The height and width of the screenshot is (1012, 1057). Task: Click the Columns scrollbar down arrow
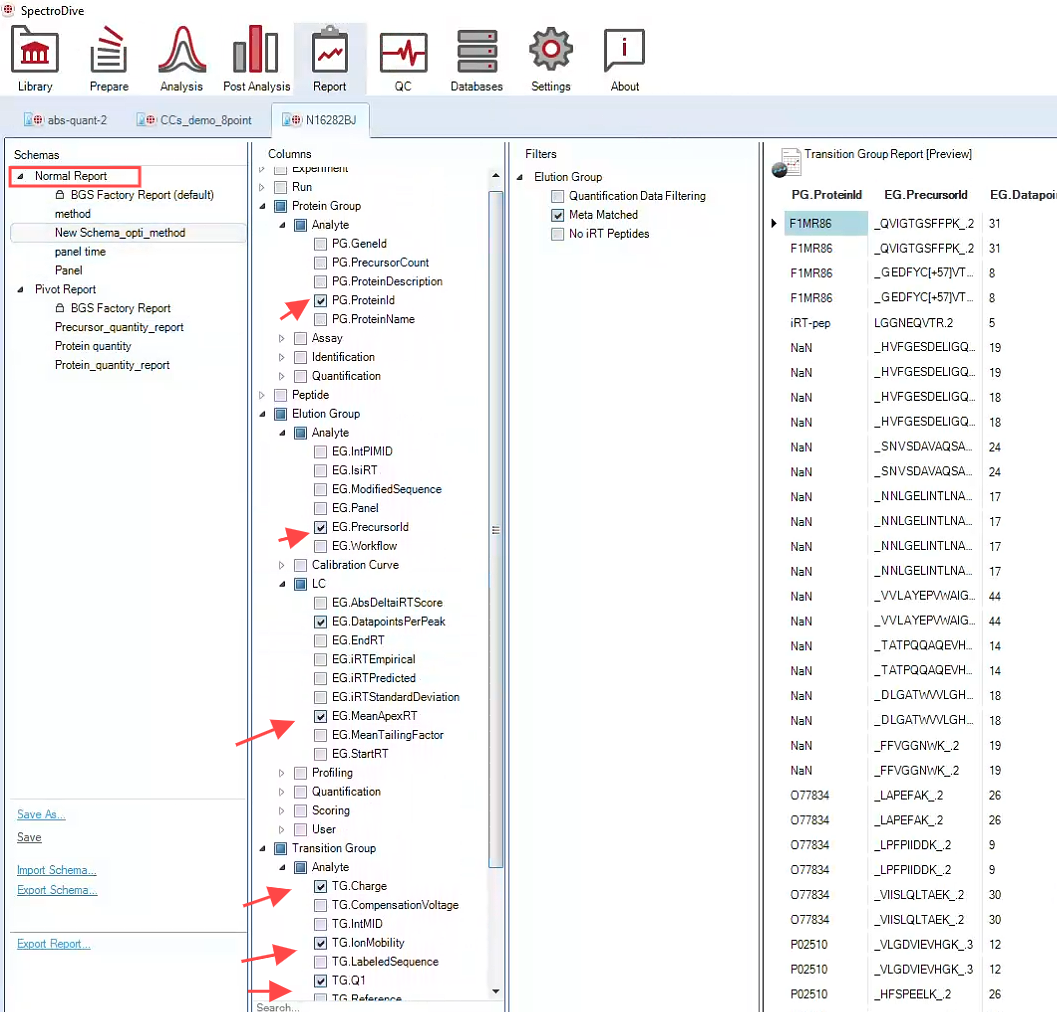tap(495, 991)
